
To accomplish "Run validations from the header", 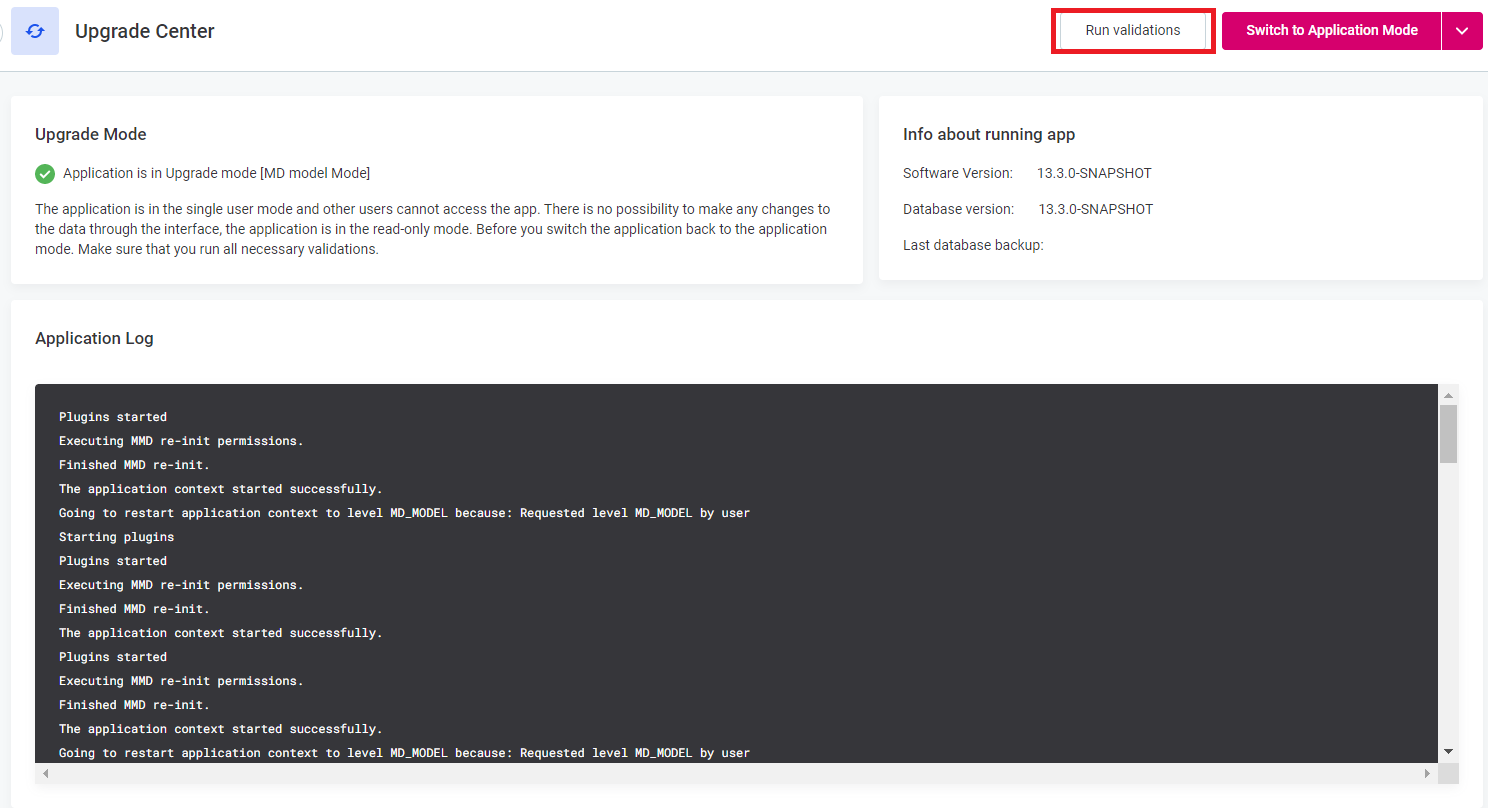I will [1133, 30].
